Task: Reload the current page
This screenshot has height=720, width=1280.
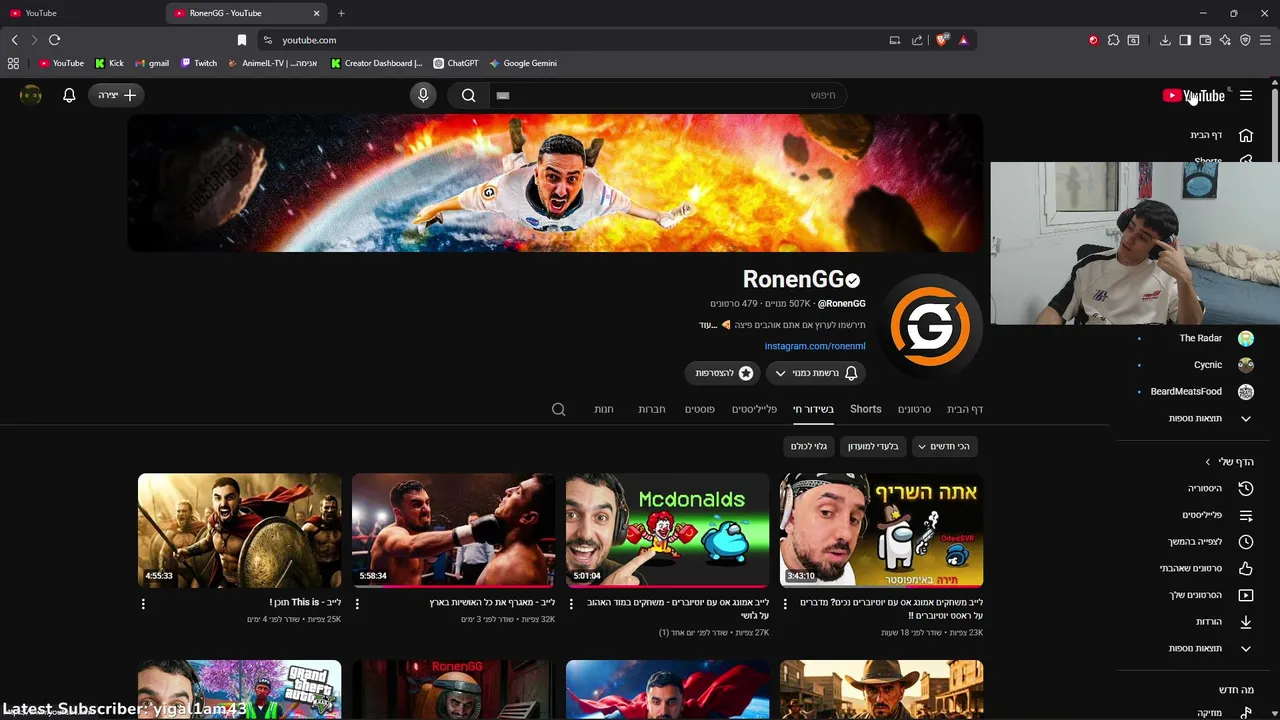Action: coord(54,40)
